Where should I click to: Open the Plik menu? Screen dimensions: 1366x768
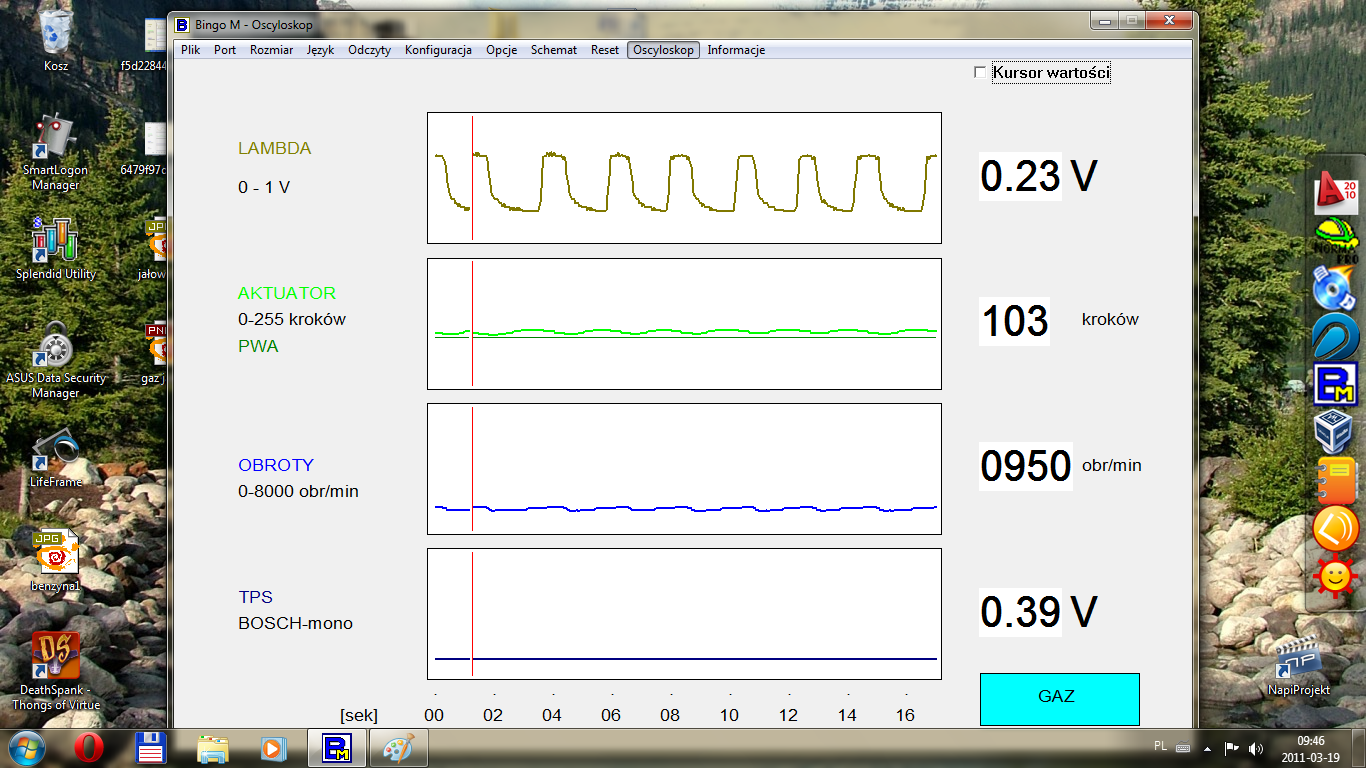click(x=191, y=50)
